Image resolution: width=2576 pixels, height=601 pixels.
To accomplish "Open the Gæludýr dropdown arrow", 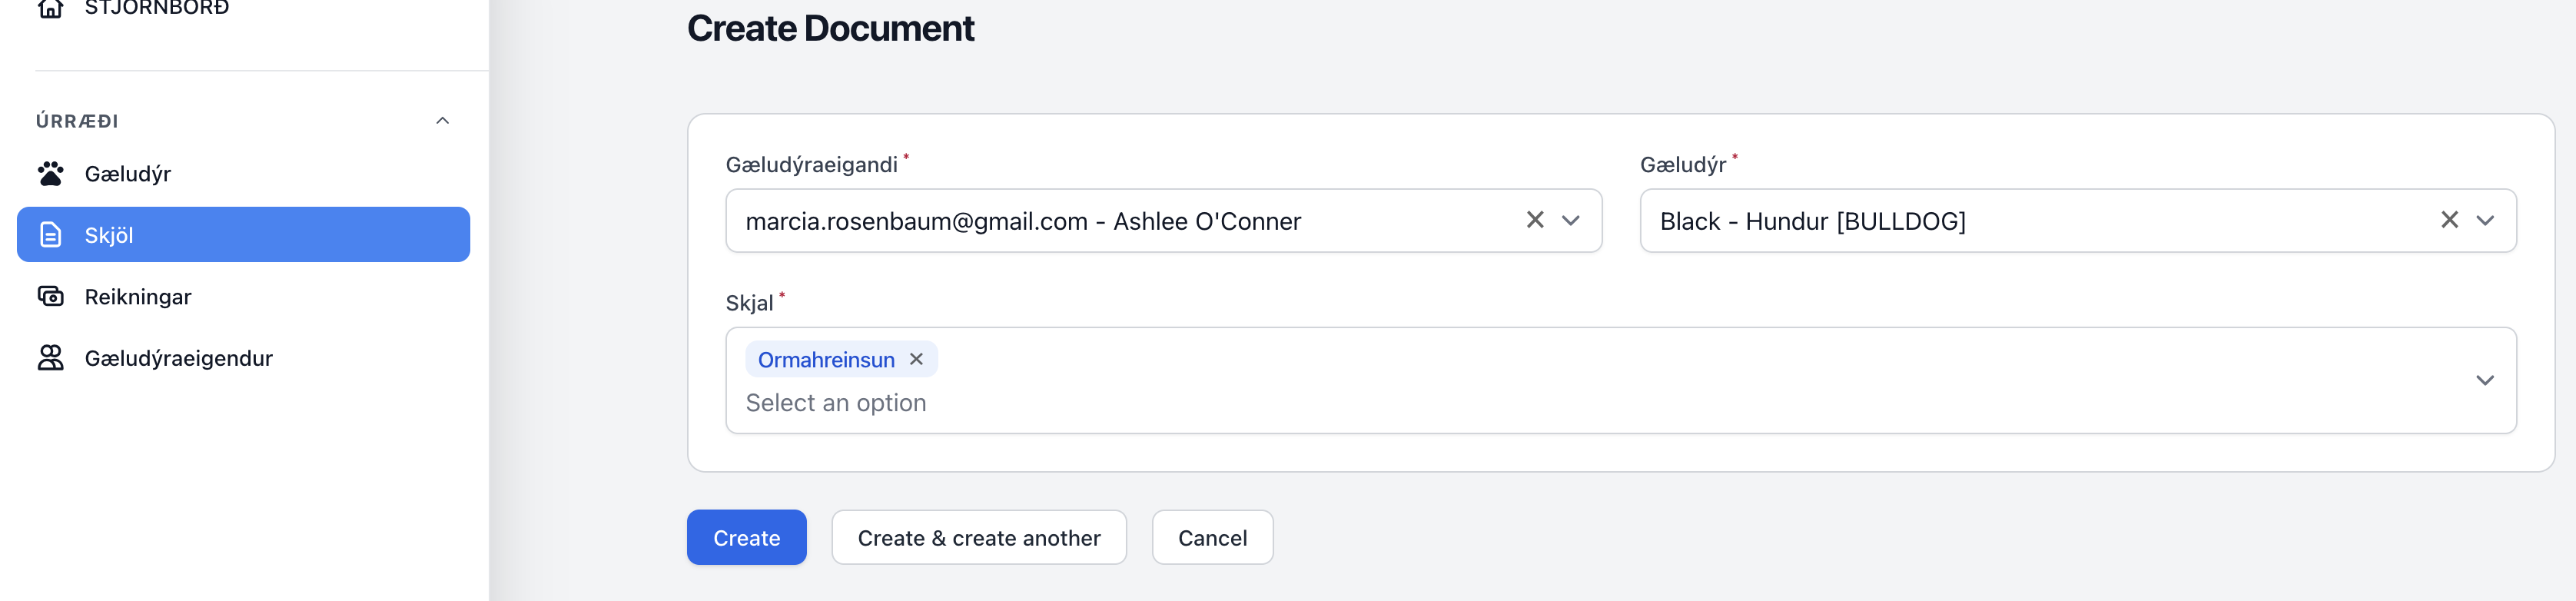I will (x=2485, y=221).
